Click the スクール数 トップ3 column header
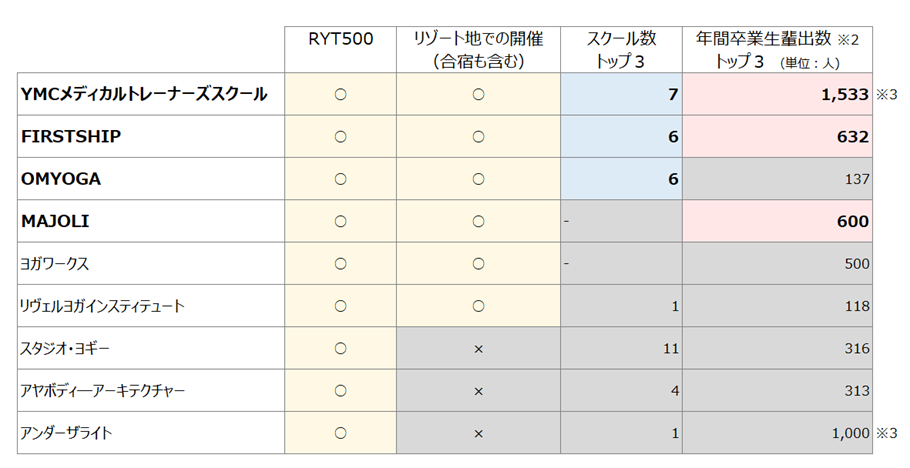Screen dimensions: 910x468 coord(621,50)
